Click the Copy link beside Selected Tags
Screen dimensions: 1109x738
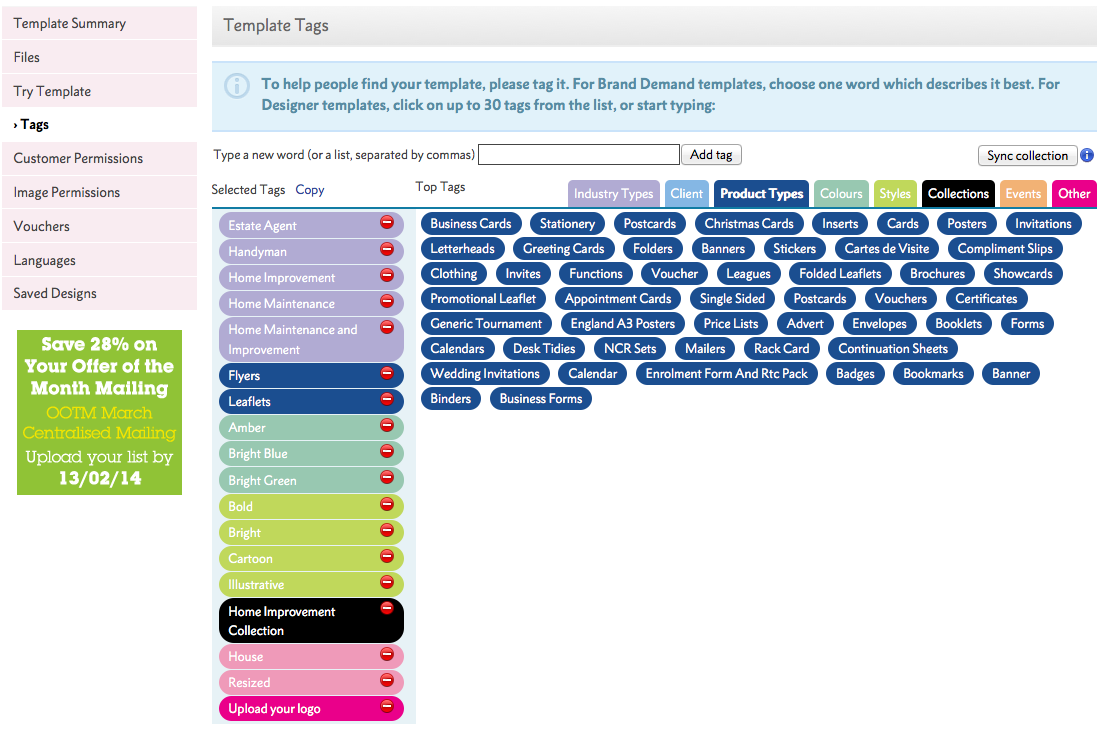tap(310, 190)
